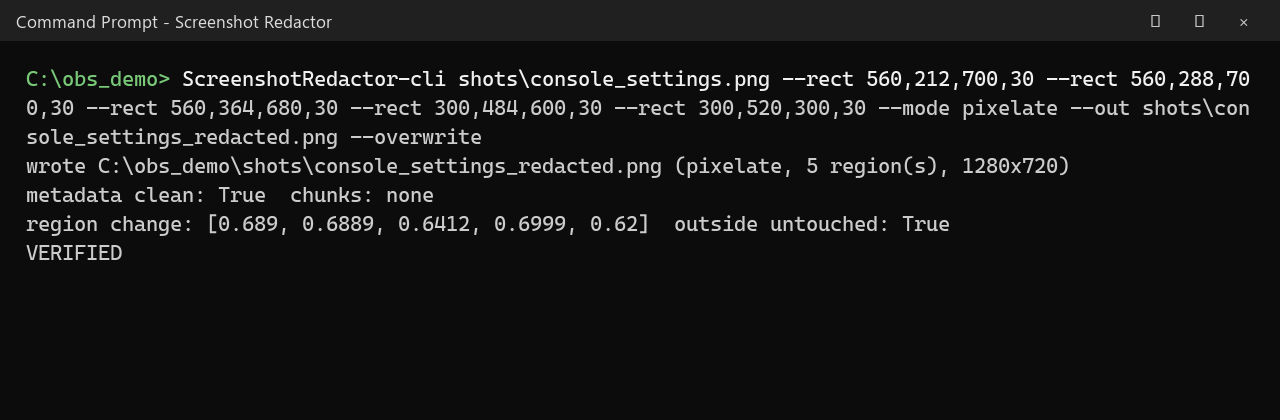This screenshot has height=420, width=1280.
Task: Click the metadata clean: True text
Action: pyautogui.click(x=146, y=195)
